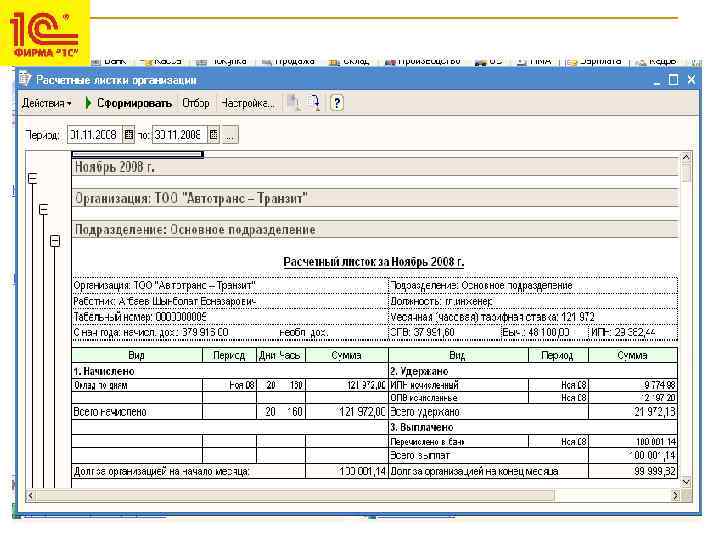
Task: Click the period end date field
Action: (x=180, y=135)
